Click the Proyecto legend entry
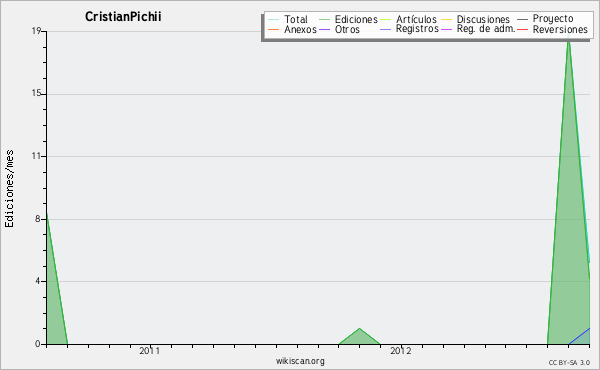 pyautogui.click(x=545, y=19)
